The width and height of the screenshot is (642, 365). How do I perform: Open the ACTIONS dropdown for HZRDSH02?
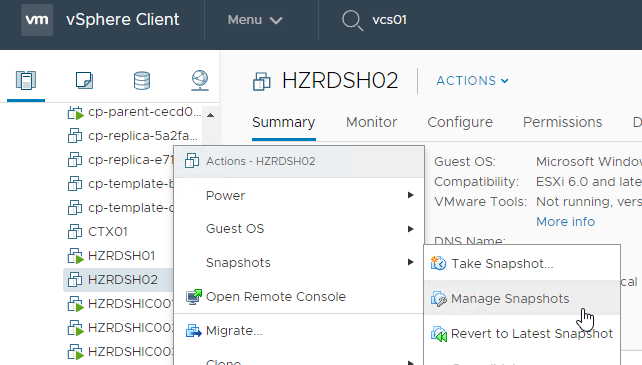pyautogui.click(x=472, y=81)
